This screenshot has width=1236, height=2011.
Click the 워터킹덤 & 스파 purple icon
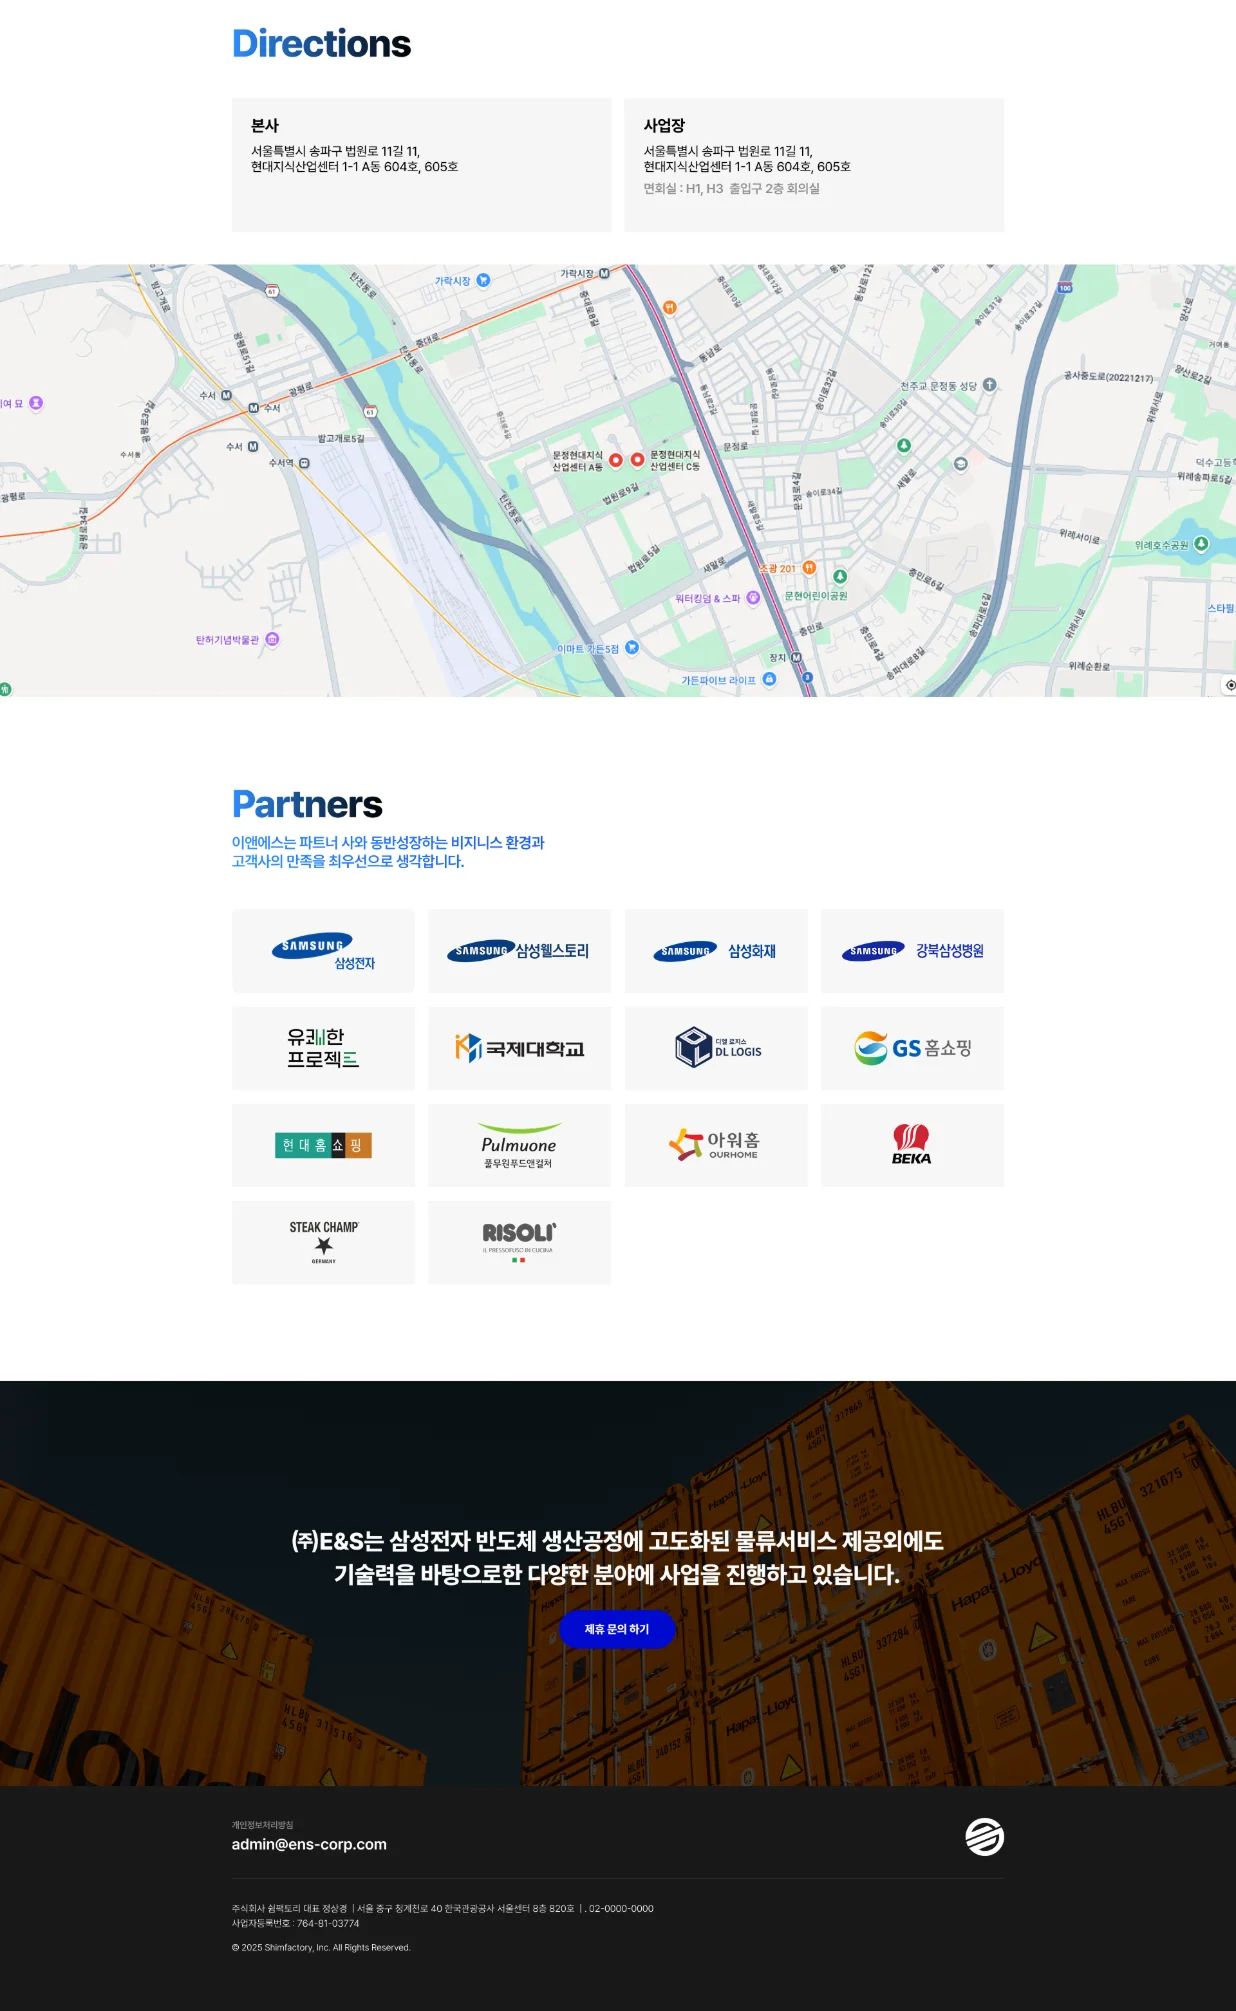point(753,598)
